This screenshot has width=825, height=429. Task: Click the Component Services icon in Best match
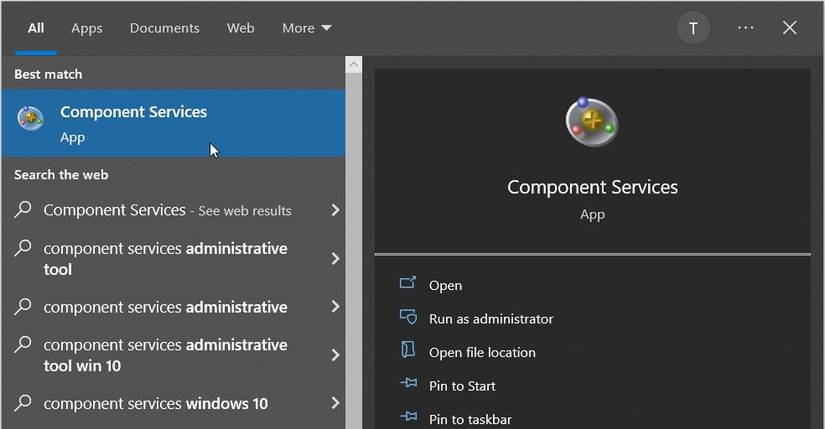click(30, 119)
